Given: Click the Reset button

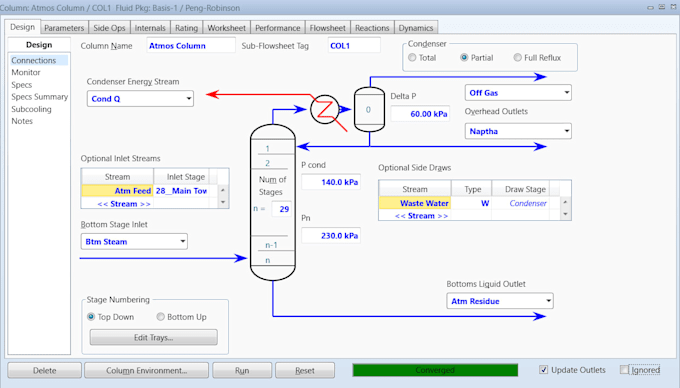Looking at the screenshot, I should click(x=305, y=370).
